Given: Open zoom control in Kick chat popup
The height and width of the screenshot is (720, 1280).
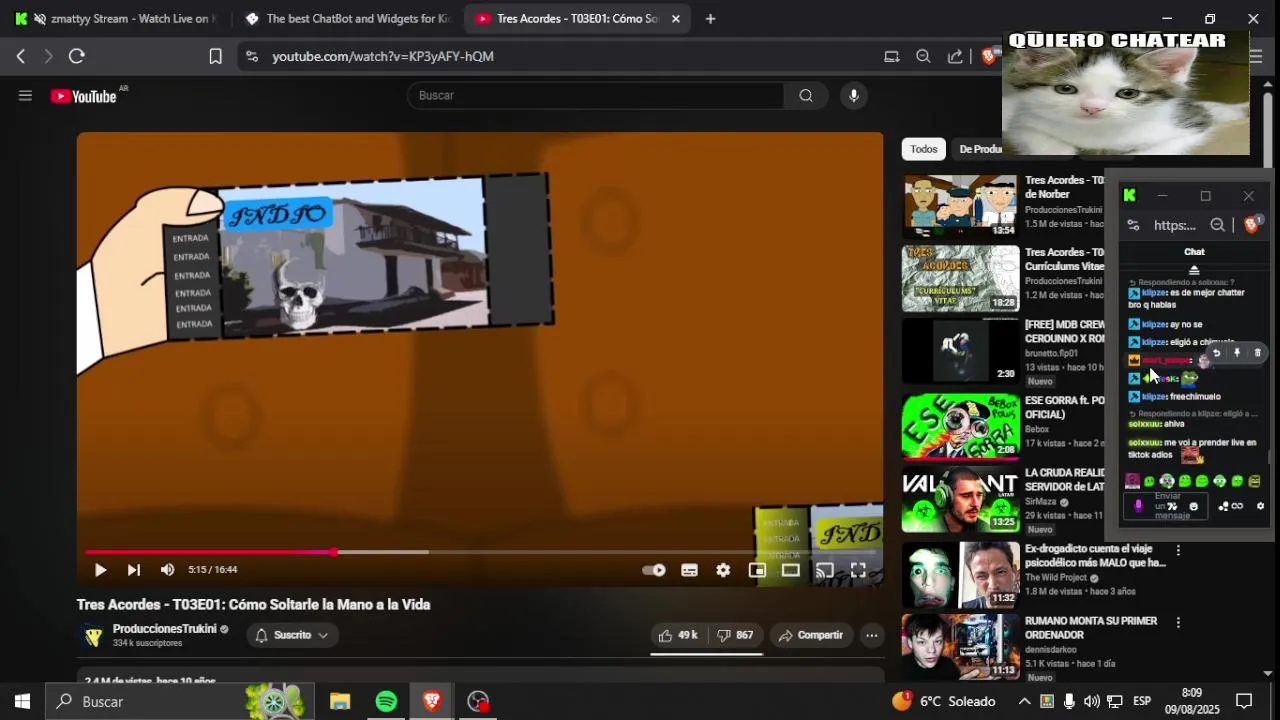Looking at the screenshot, I should click(1217, 225).
